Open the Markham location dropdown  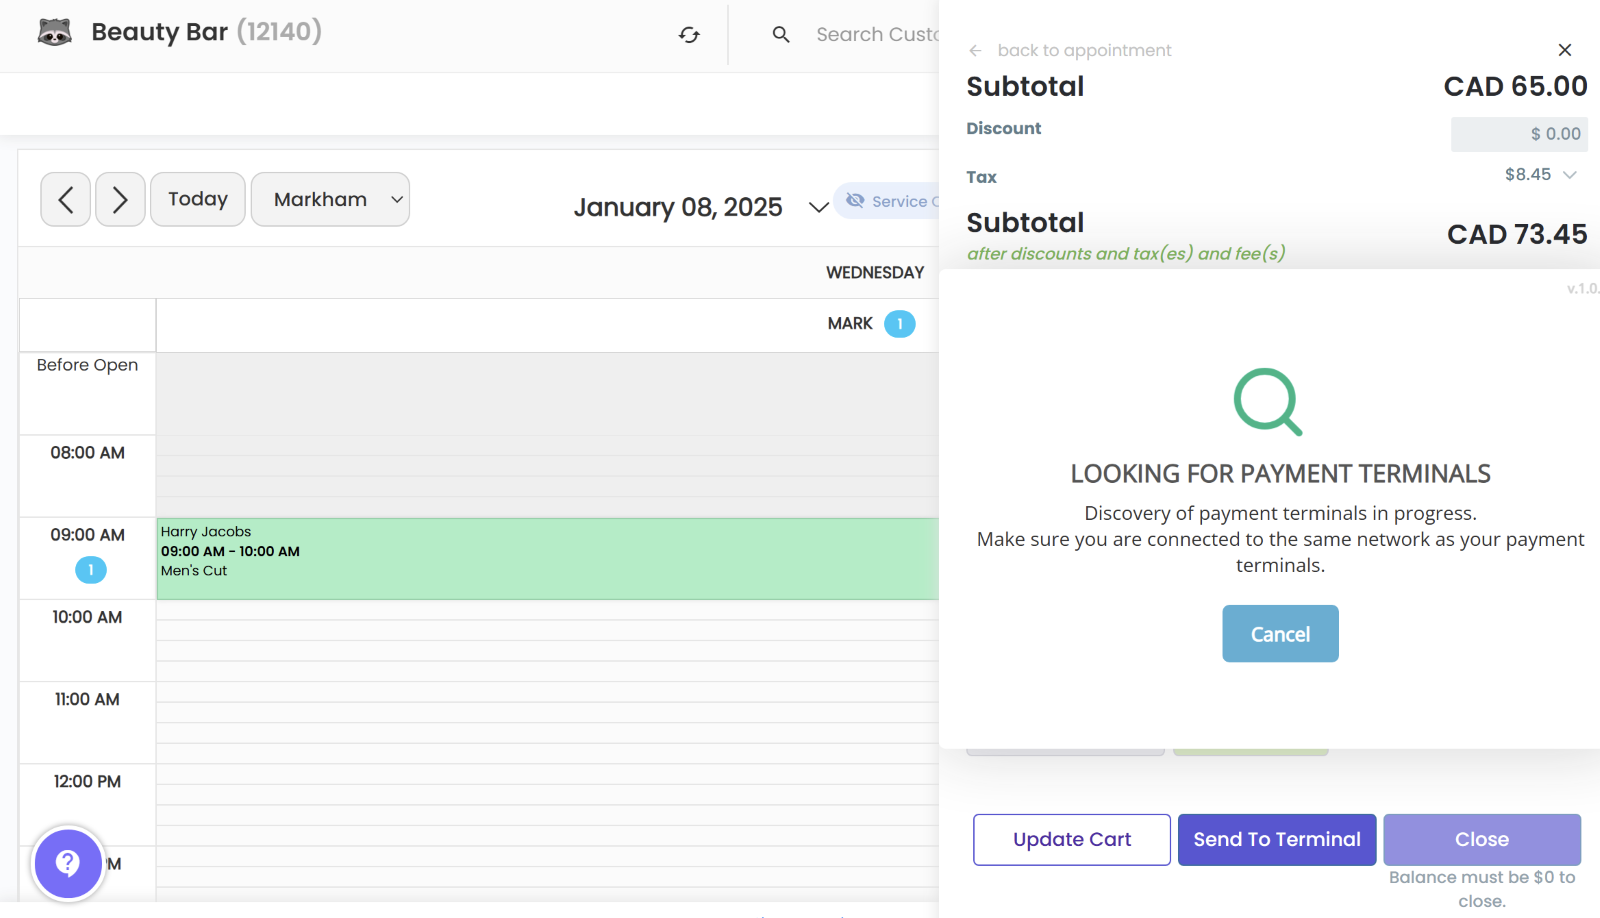tap(330, 200)
